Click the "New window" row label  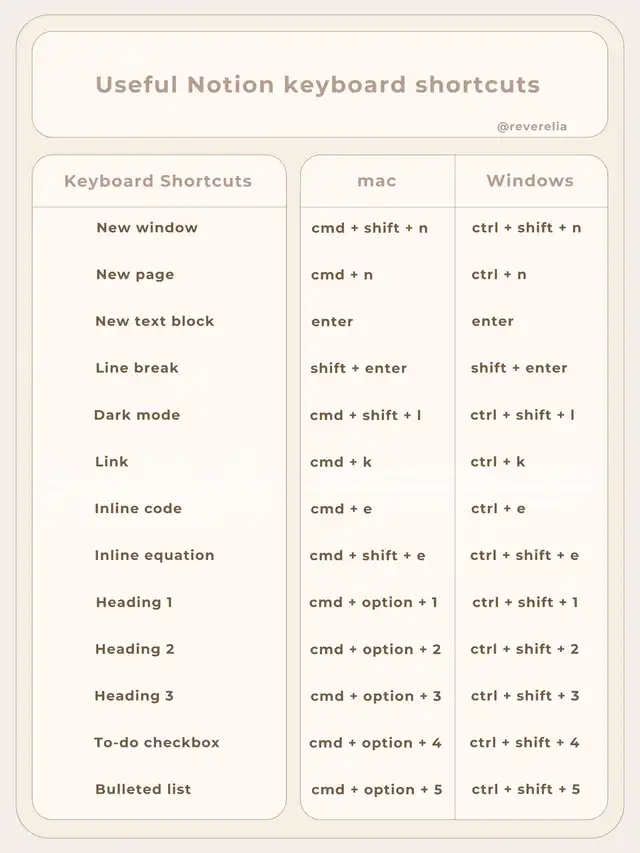click(x=147, y=228)
